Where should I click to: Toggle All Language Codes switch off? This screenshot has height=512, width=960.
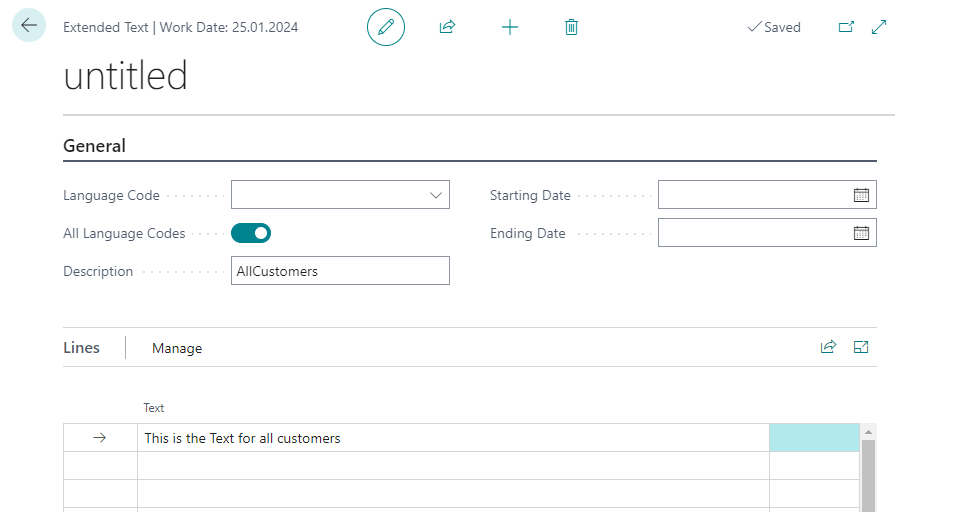[x=251, y=233]
